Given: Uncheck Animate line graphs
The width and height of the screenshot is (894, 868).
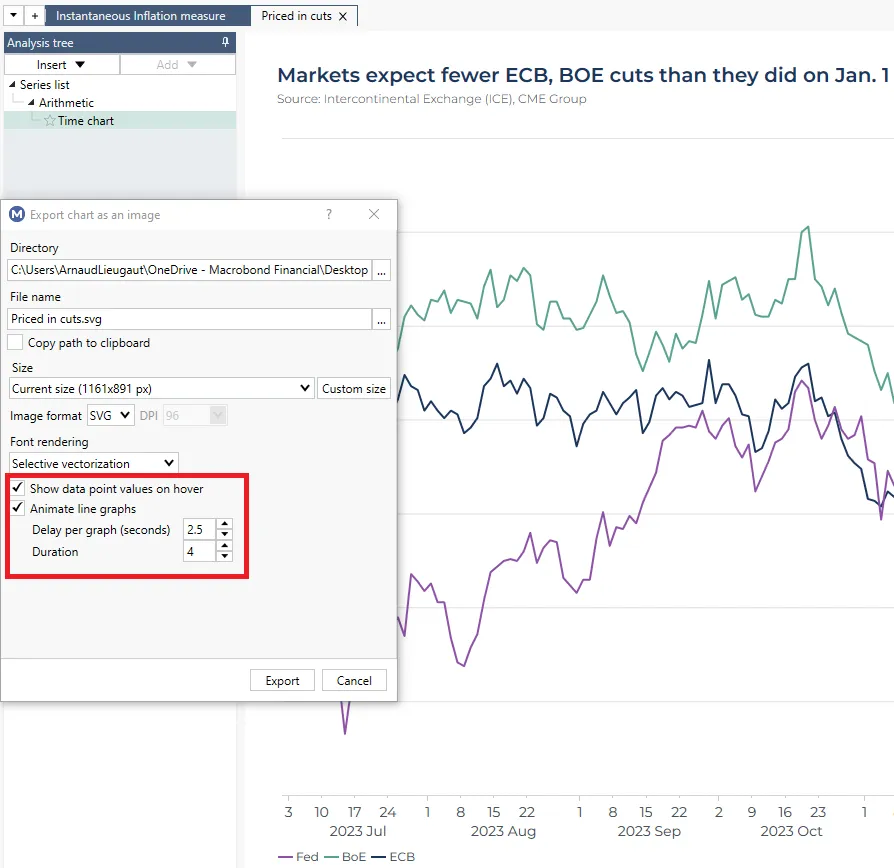Looking at the screenshot, I should click(18, 508).
